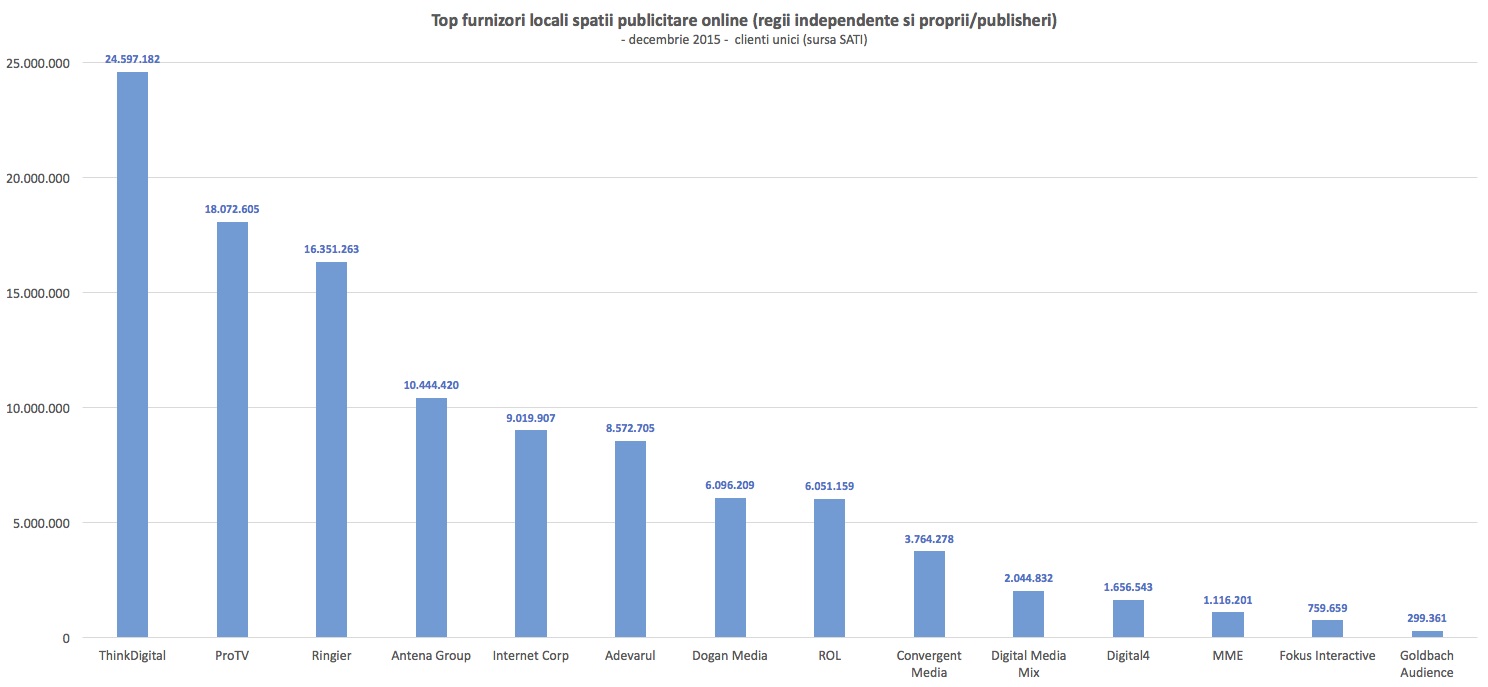Select the ProTV bar
The width and height of the screenshot is (1488, 687).
pyautogui.click(x=232, y=429)
